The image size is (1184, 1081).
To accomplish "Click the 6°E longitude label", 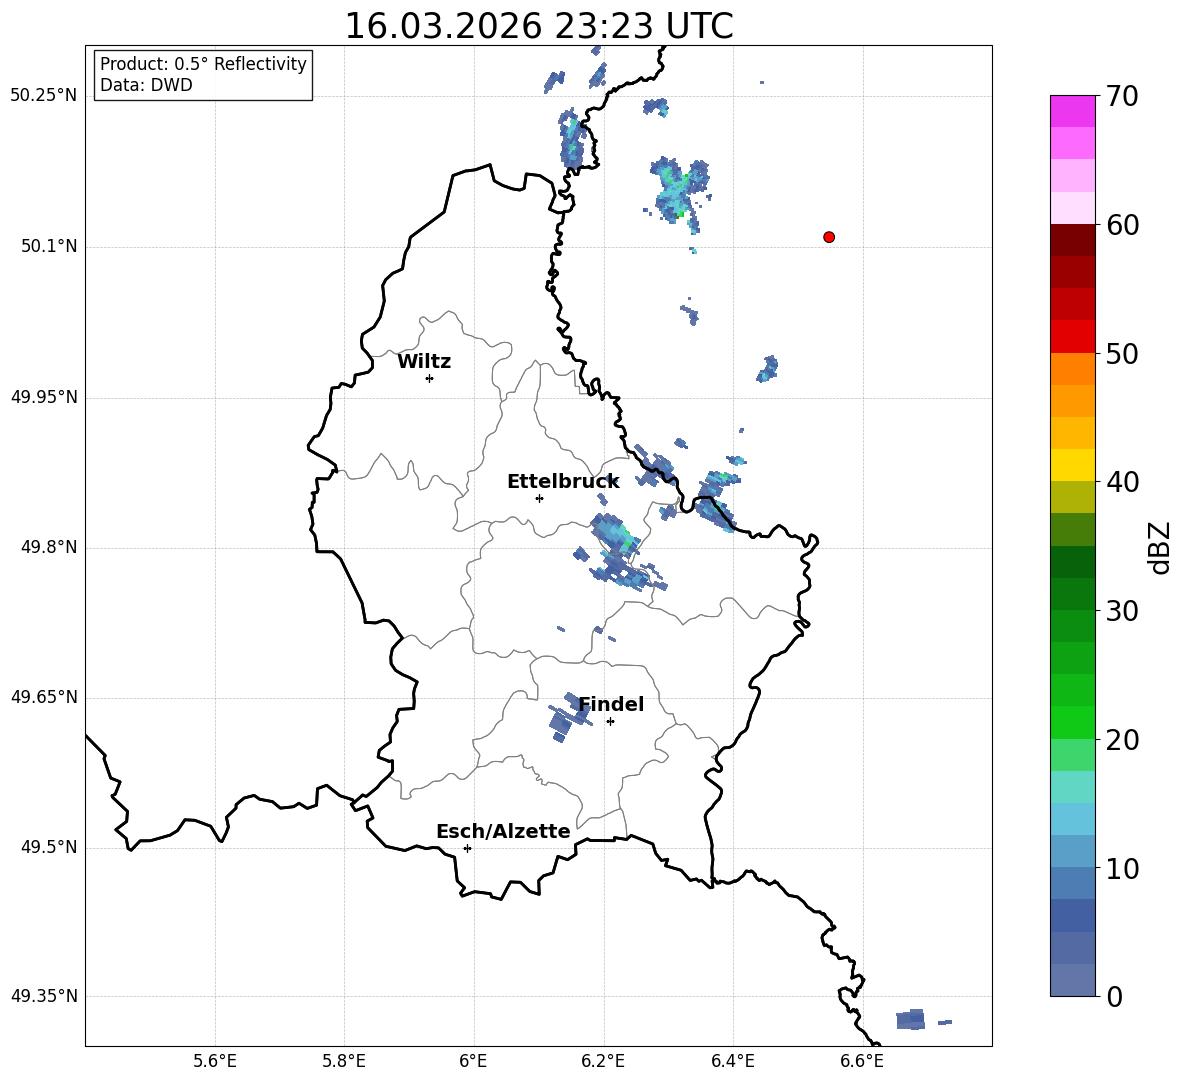I will click(x=473, y=1061).
